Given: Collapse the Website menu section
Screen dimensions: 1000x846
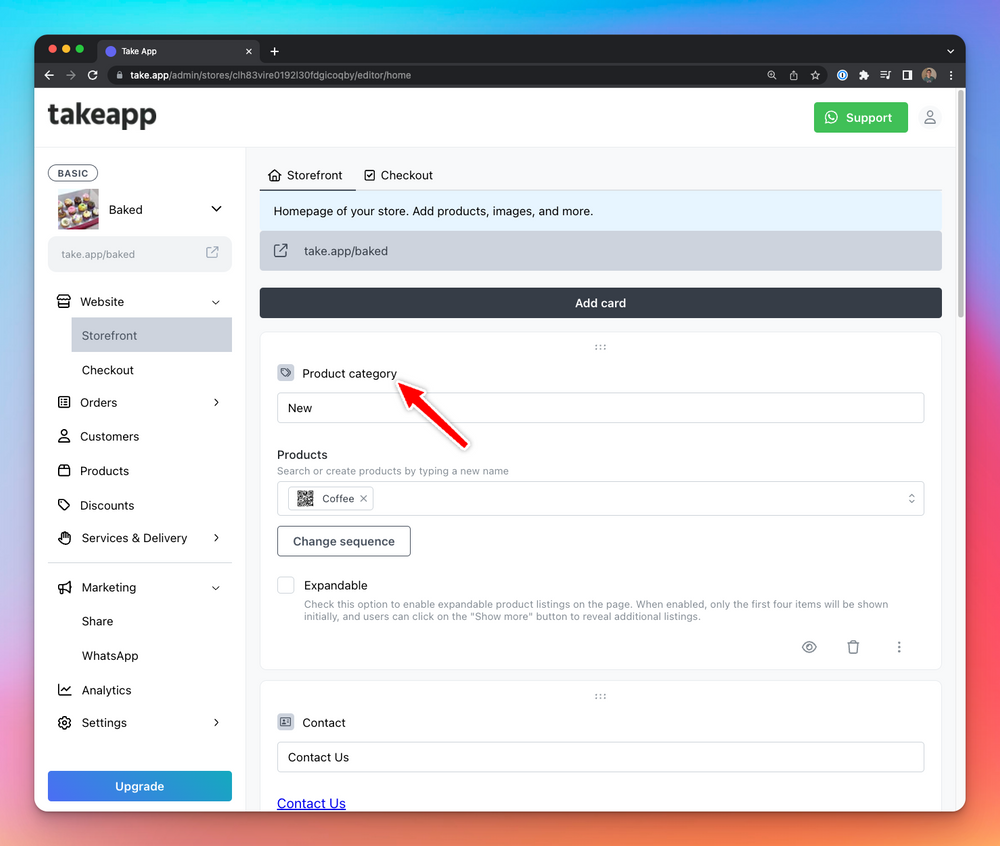Looking at the screenshot, I should (216, 302).
